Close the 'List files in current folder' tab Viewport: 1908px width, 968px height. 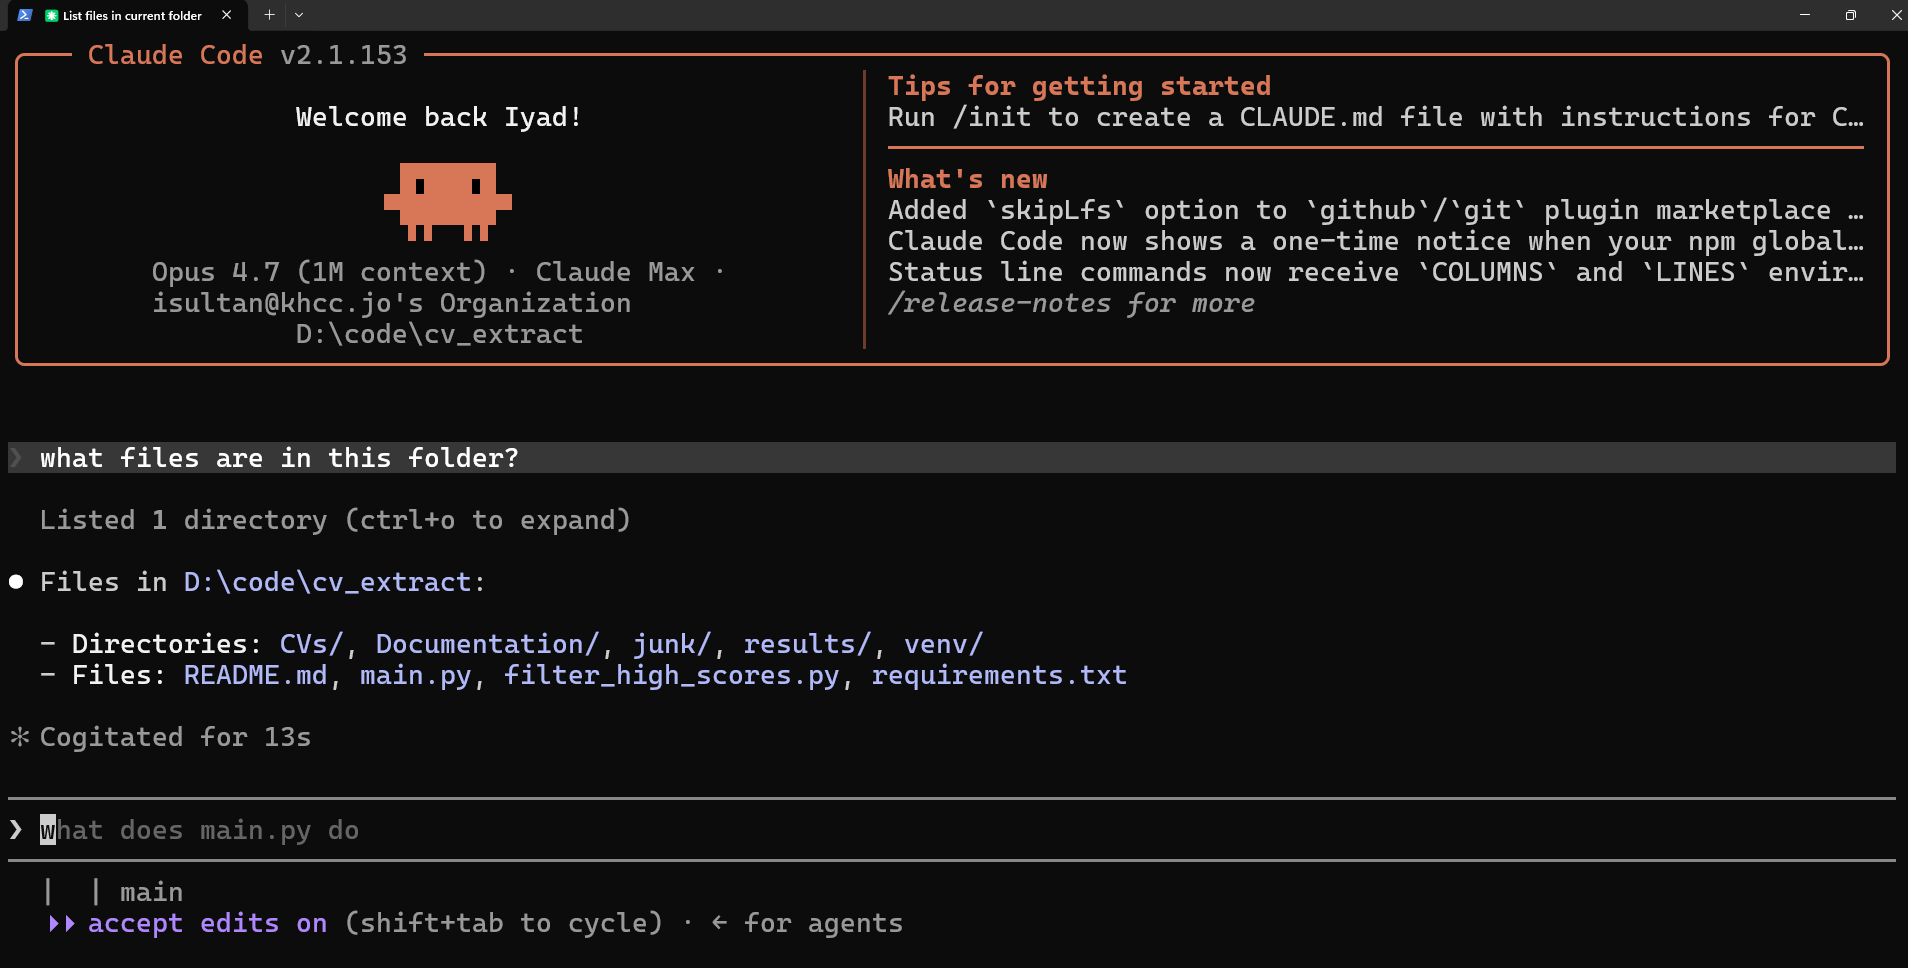click(x=227, y=15)
